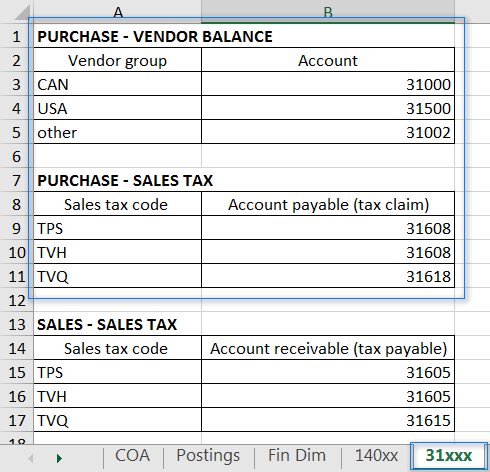The width and height of the screenshot is (490, 472).
Task: Switch to the COA sheet tab
Action: coord(132,456)
